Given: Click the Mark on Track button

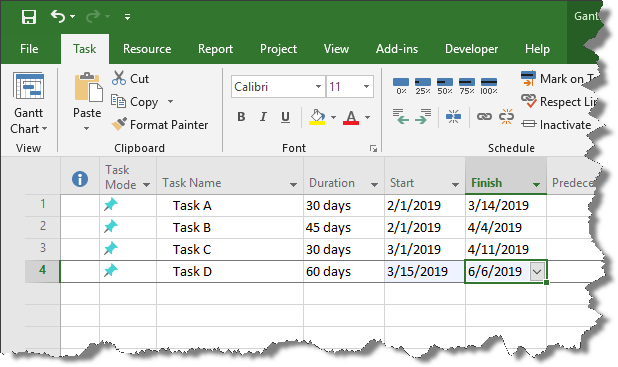Looking at the screenshot, I should 559,78.
